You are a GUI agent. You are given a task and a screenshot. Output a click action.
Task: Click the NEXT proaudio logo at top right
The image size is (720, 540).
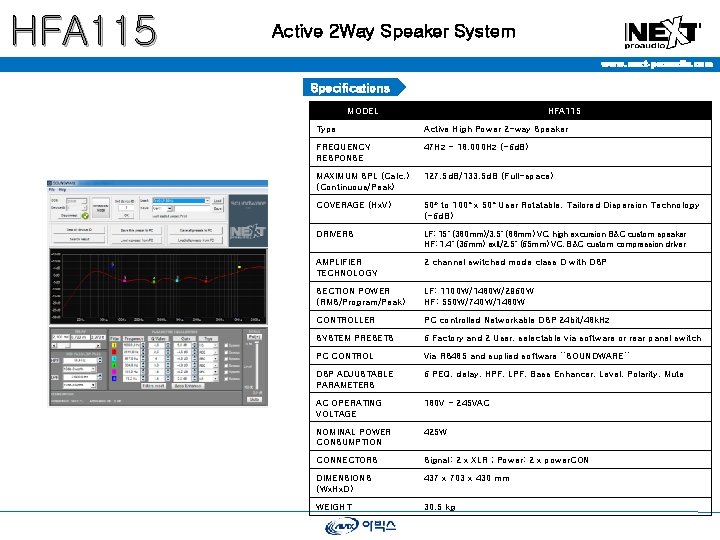[x=662, y=32]
